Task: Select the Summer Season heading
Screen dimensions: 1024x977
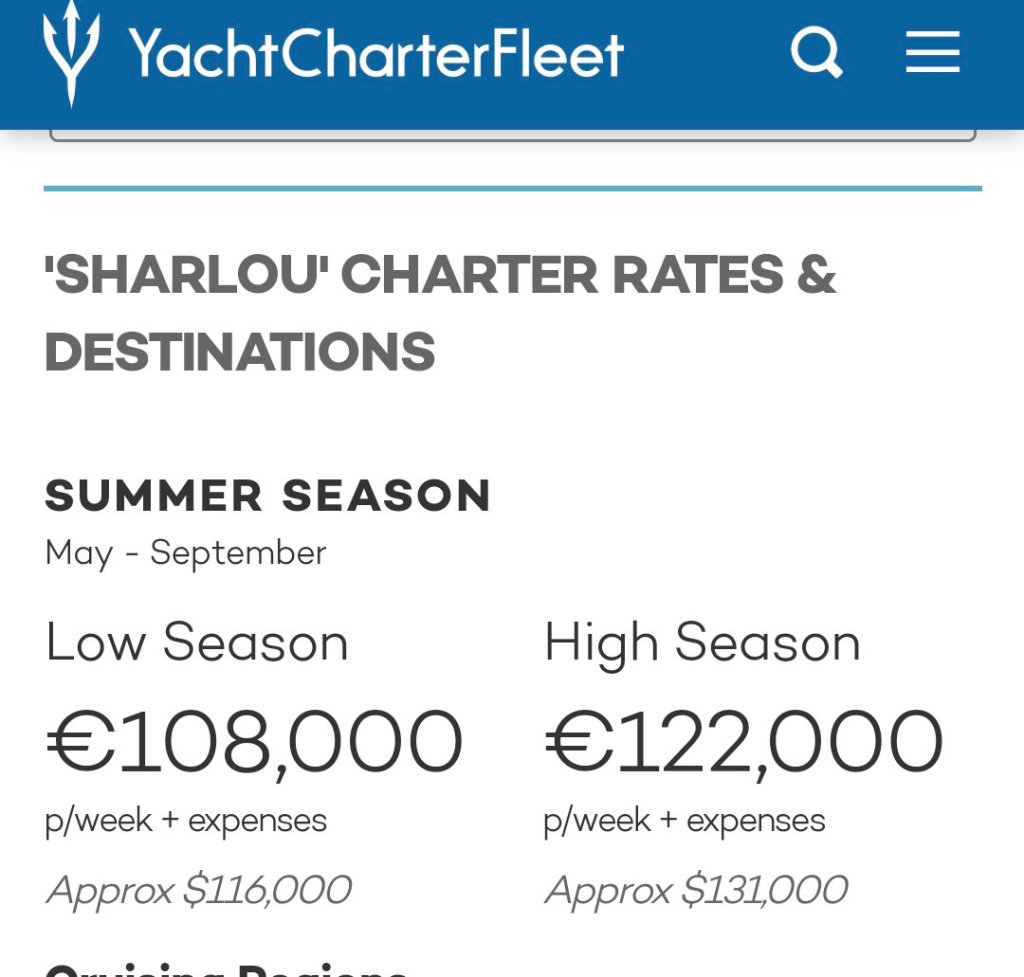Action: point(268,496)
